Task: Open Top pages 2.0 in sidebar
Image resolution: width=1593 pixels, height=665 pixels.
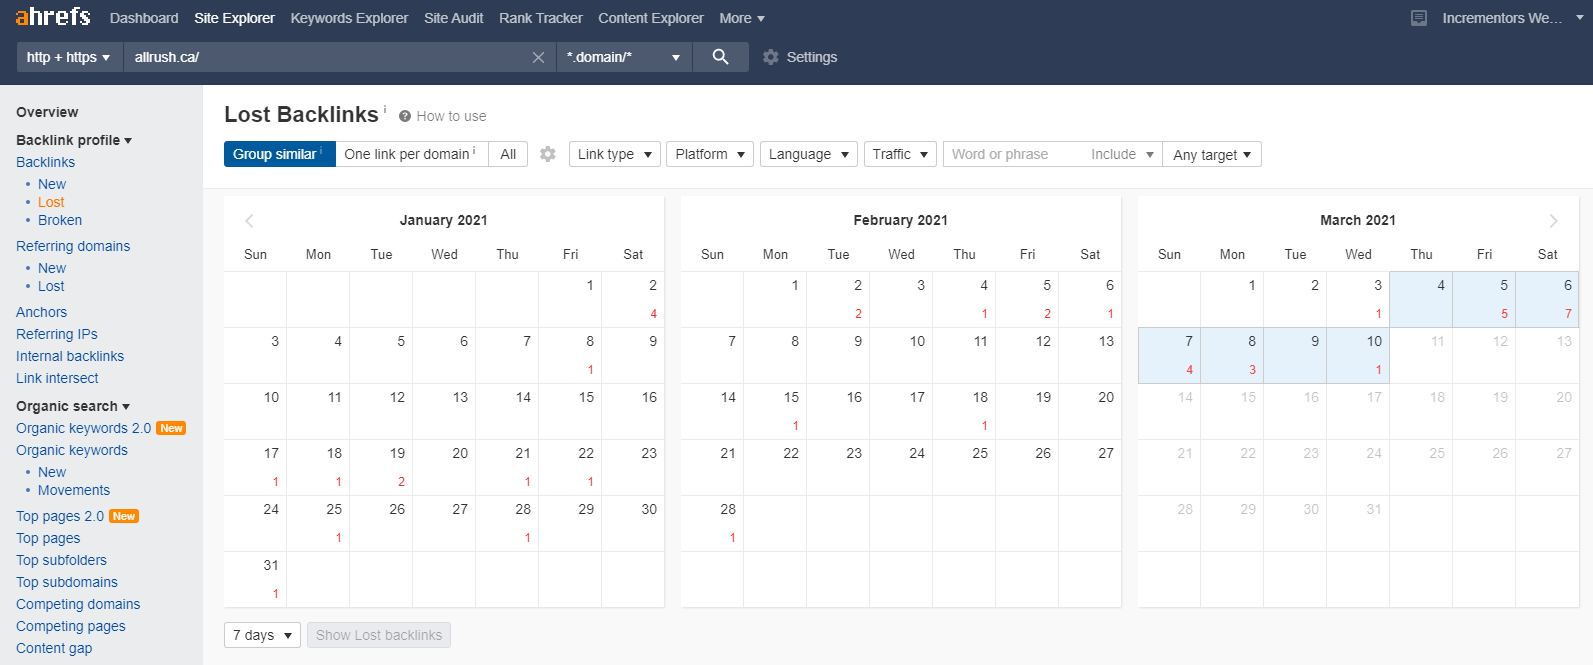Action: click(x=60, y=516)
